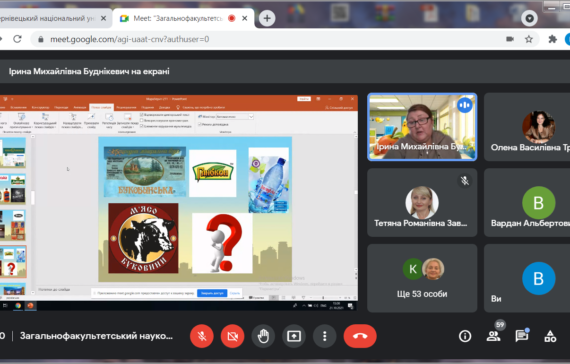The image size is (570, 364).
Task: Turn the camera on in Meet
Action: [x=232, y=336]
